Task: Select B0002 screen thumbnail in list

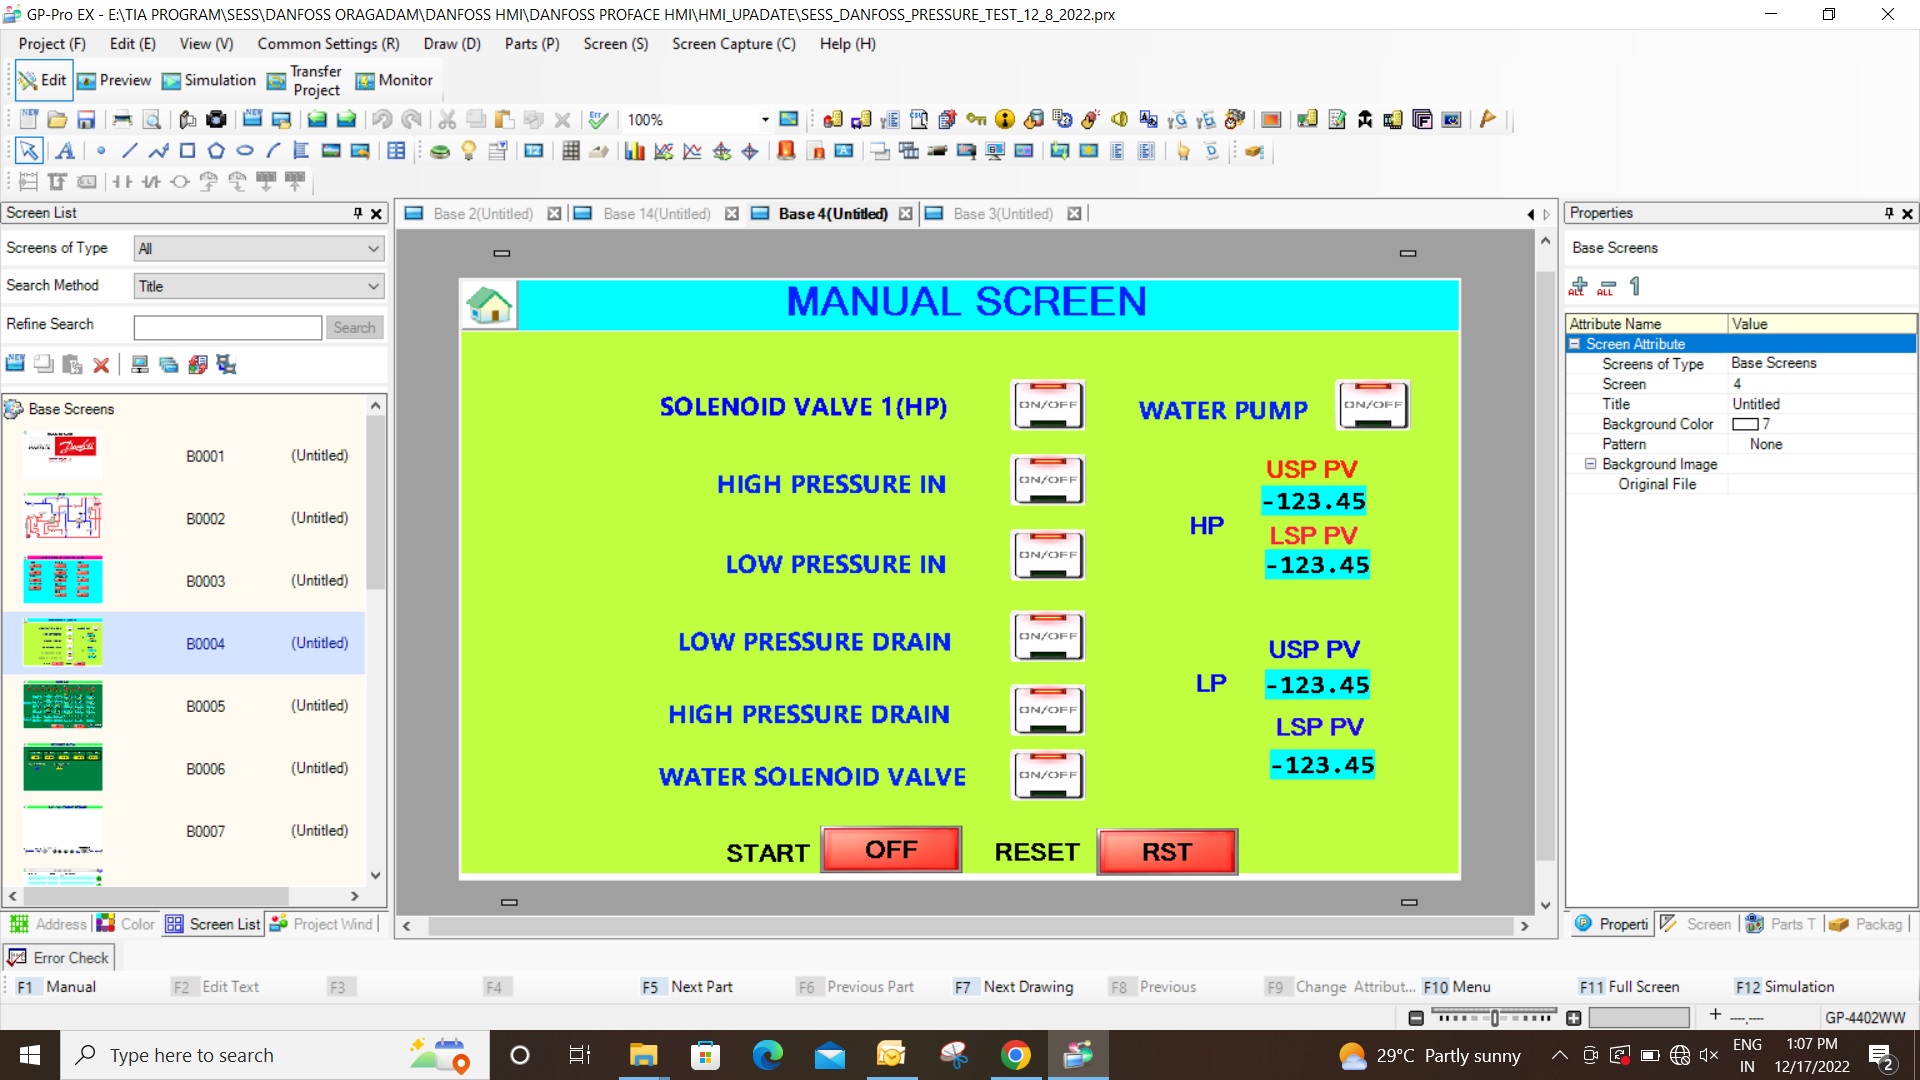Action: click(63, 518)
